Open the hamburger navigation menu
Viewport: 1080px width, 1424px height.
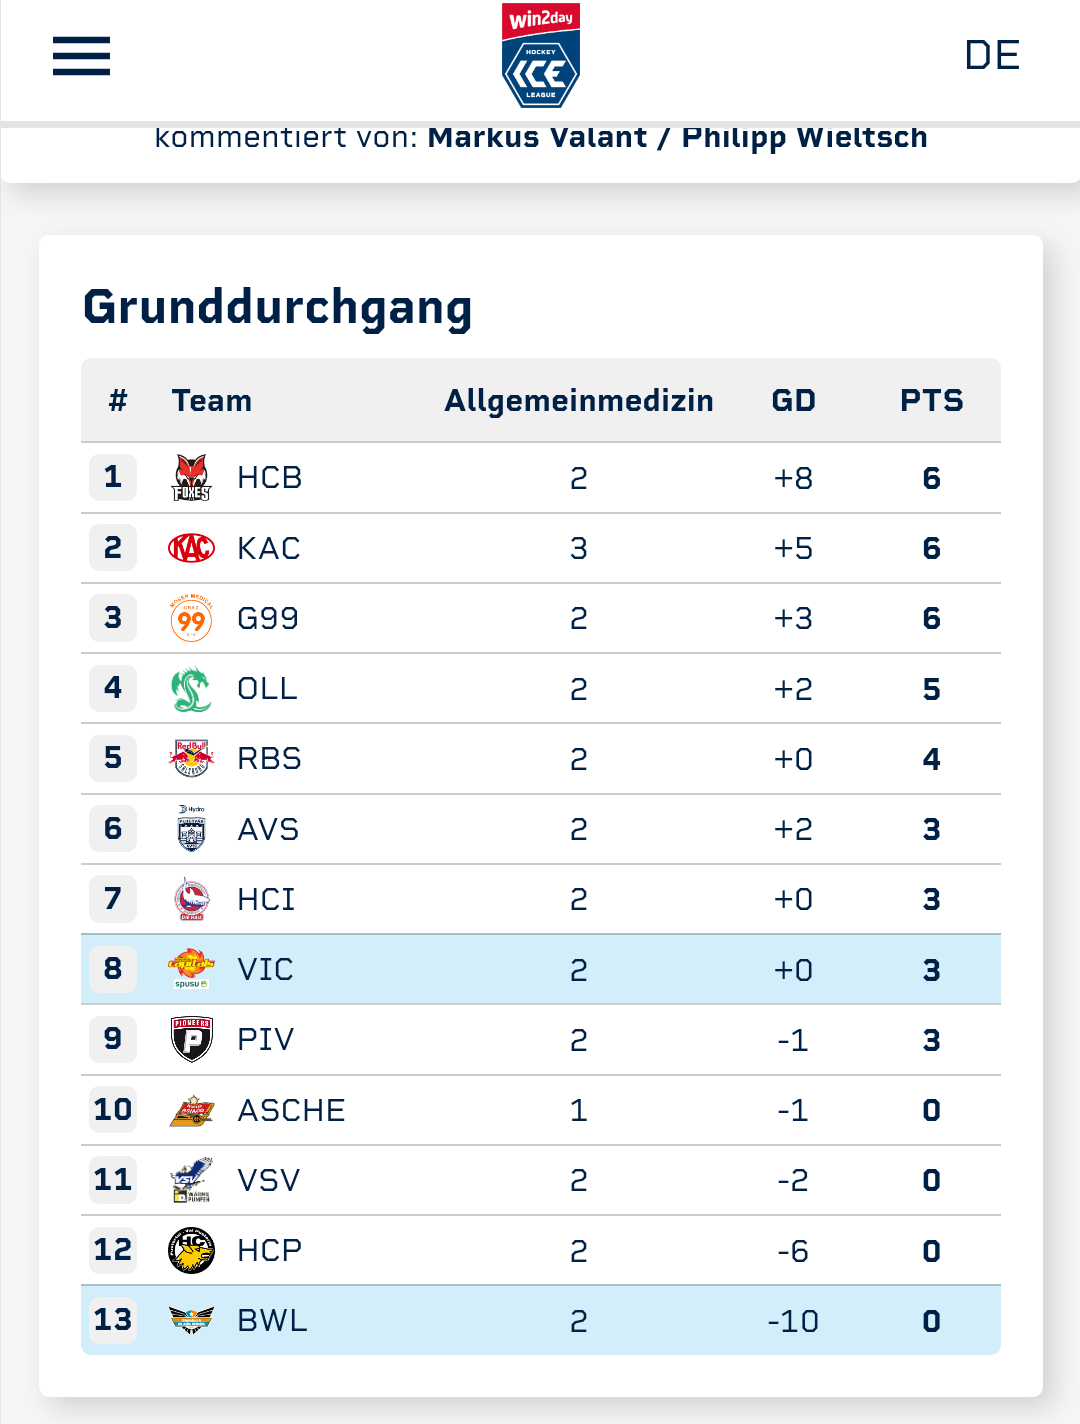[x=81, y=56]
